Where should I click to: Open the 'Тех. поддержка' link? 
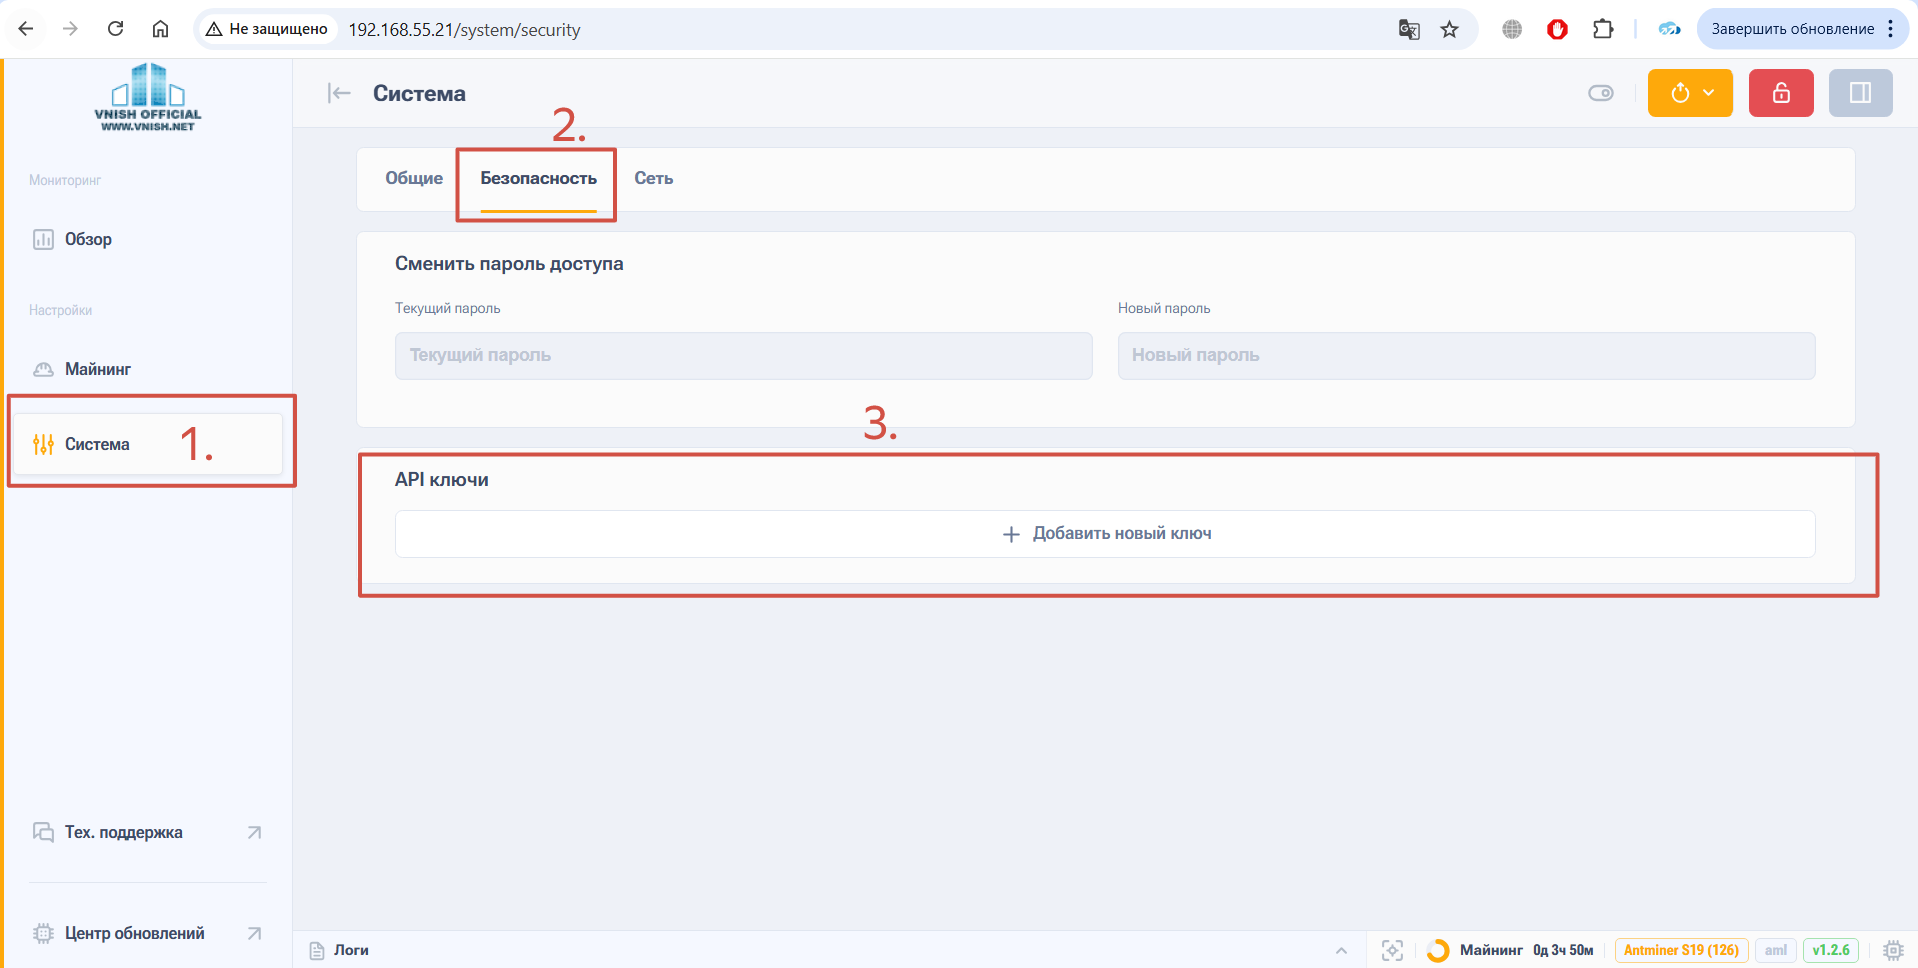148,832
